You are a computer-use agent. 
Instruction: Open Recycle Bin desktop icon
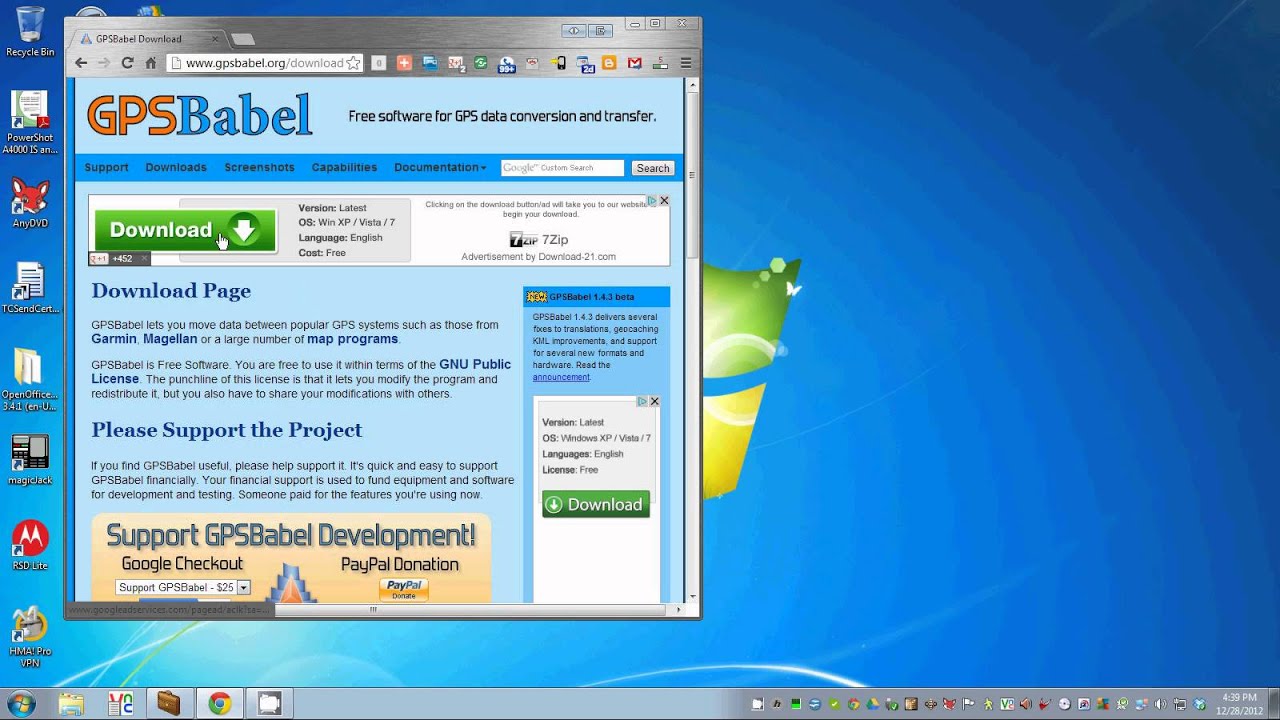click(x=30, y=31)
